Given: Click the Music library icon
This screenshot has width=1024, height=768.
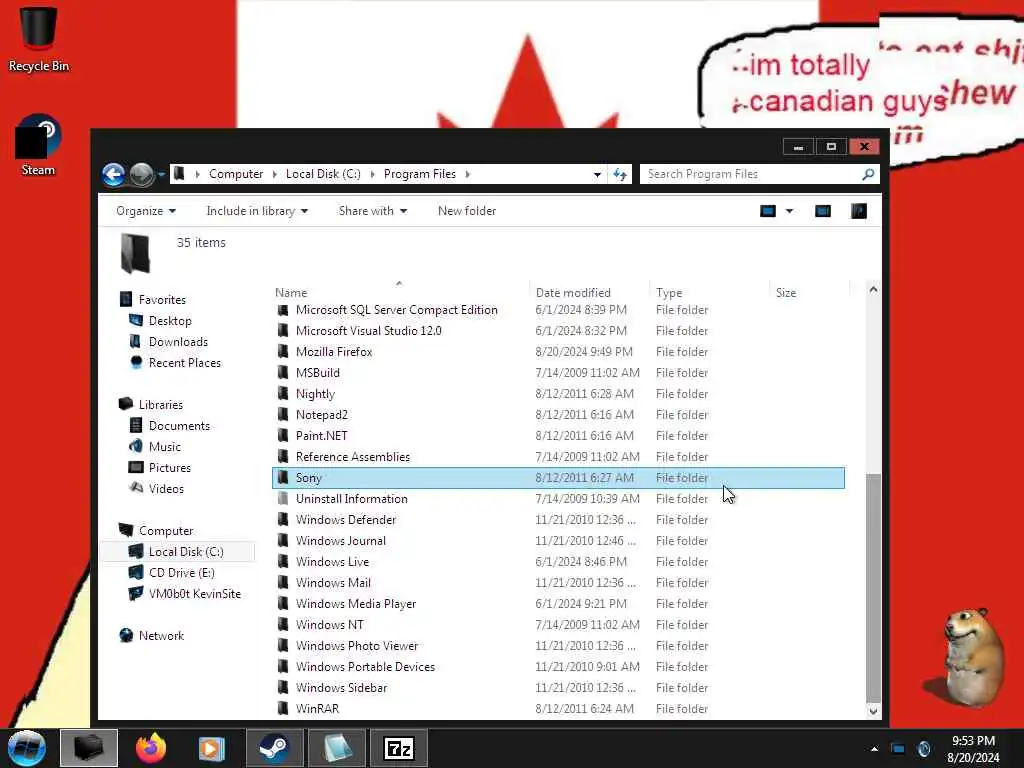Looking at the screenshot, I should pos(136,447).
